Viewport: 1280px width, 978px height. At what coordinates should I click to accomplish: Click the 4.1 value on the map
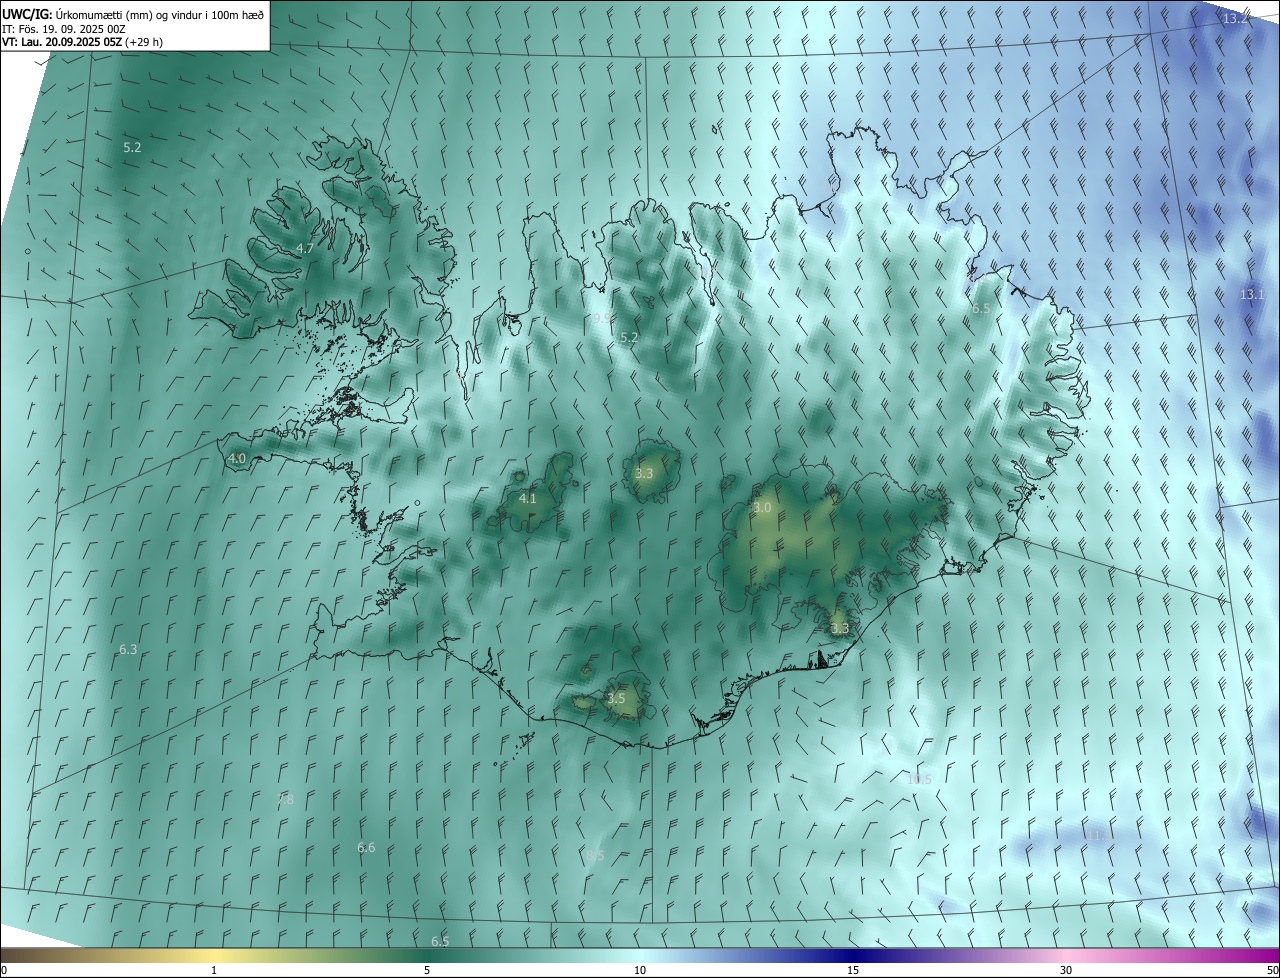[527, 498]
